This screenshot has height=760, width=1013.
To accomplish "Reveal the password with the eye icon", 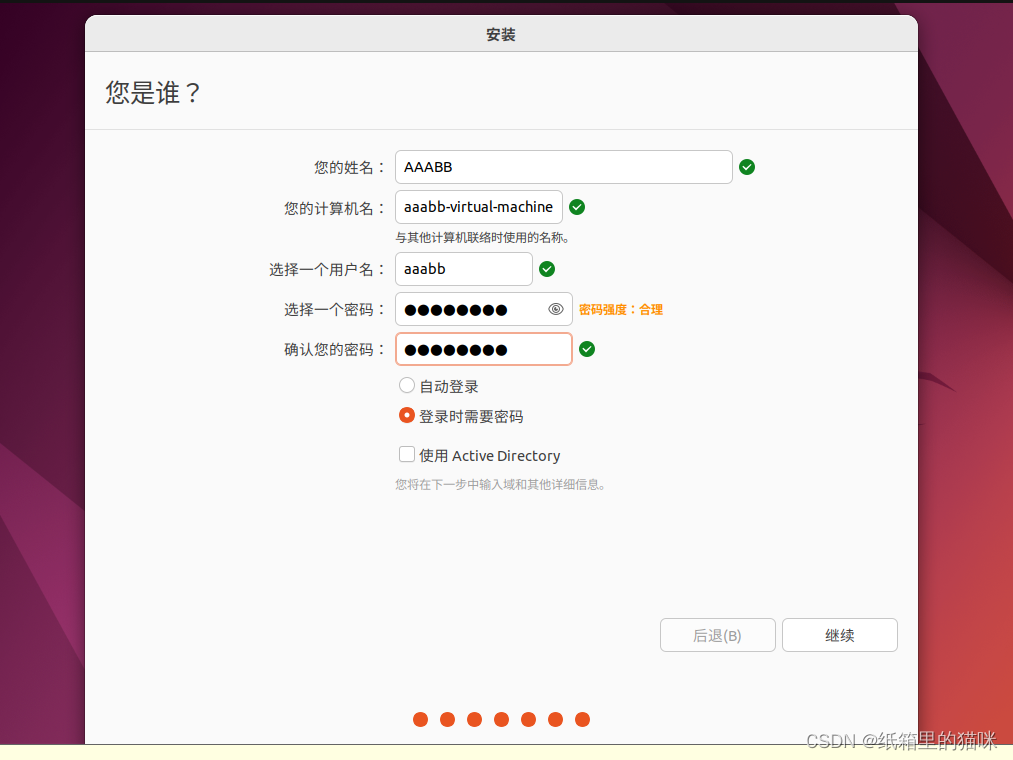I will coord(556,309).
